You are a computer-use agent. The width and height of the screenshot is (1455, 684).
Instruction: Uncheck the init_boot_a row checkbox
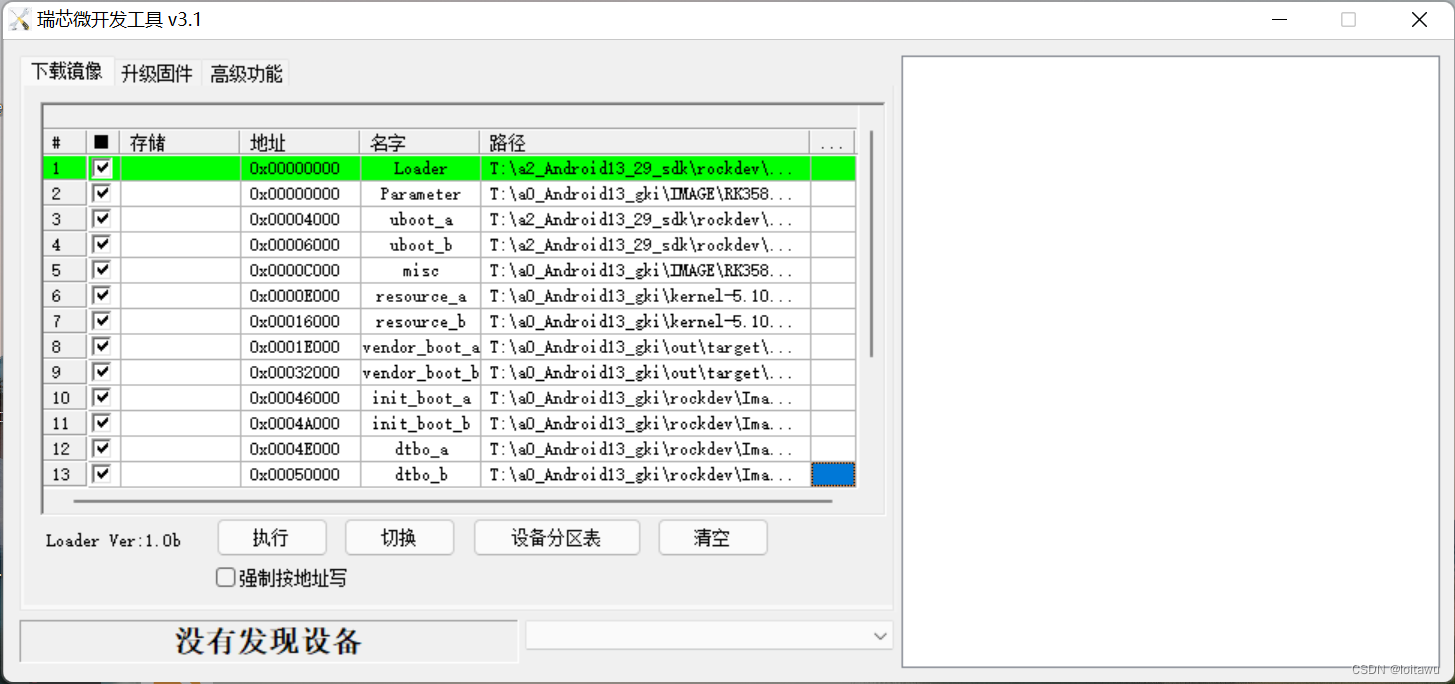point(102,397)
